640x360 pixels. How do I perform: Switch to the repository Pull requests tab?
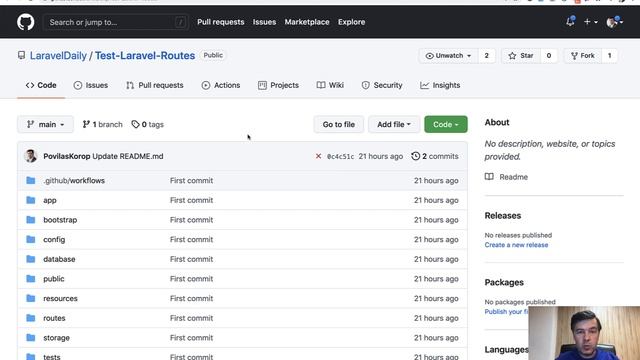point(155,85)
